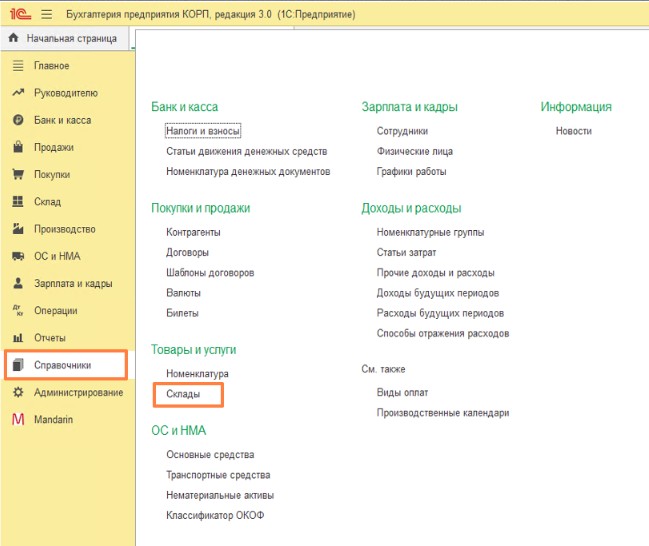
Task: Open Шаблоны договоров
Action: (x=210, y=273)
